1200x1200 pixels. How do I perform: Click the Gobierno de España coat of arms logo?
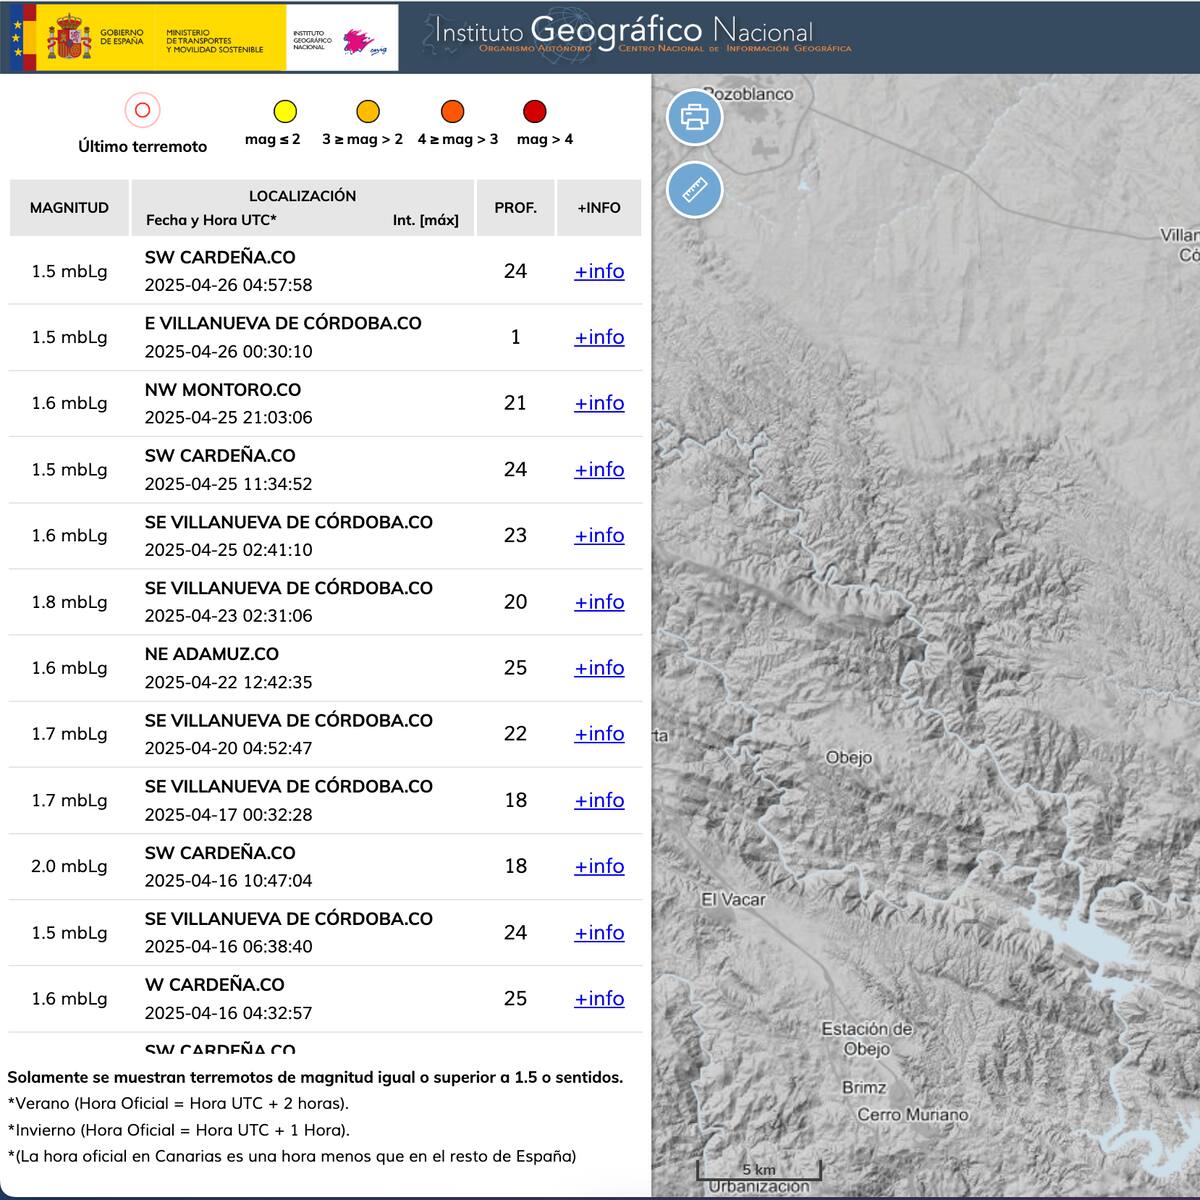pos(69,38)
